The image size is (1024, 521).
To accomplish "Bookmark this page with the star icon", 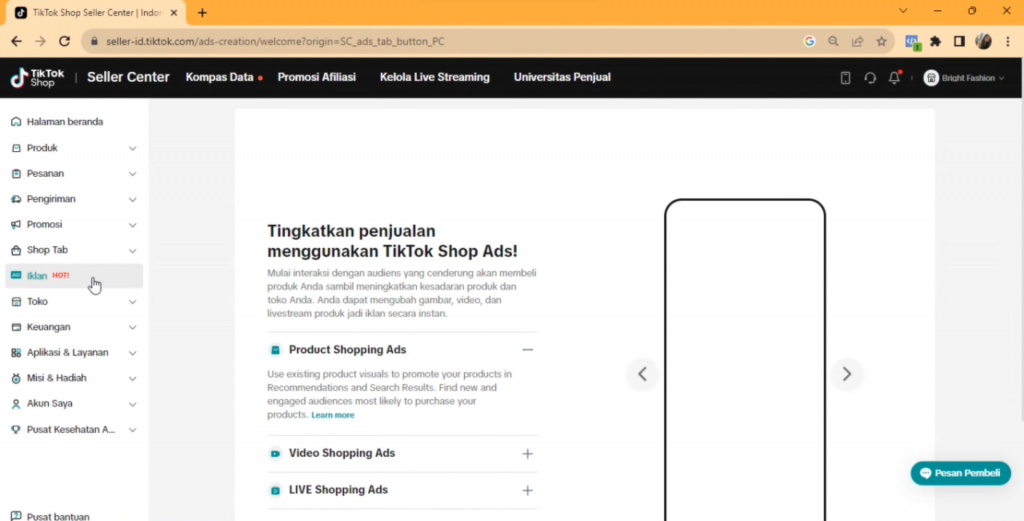I will 882,41.
